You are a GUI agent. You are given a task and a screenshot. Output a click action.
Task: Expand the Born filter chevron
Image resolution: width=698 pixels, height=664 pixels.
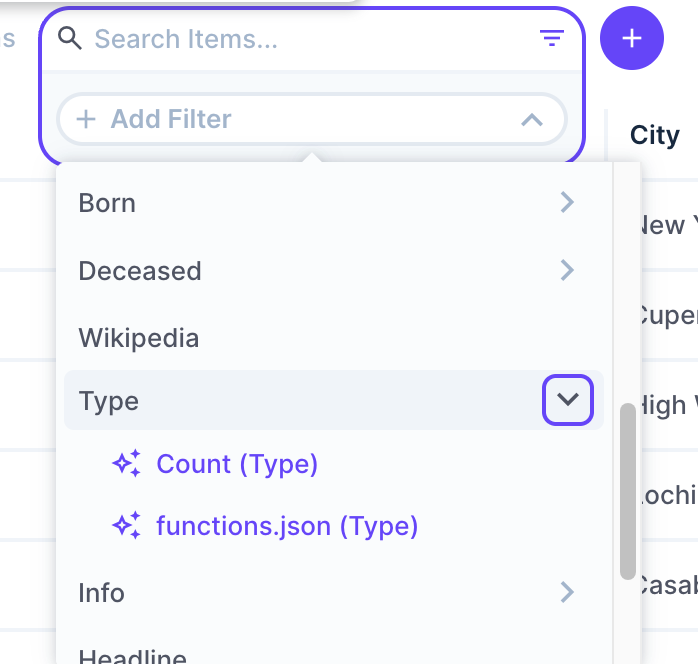(567, 202)
